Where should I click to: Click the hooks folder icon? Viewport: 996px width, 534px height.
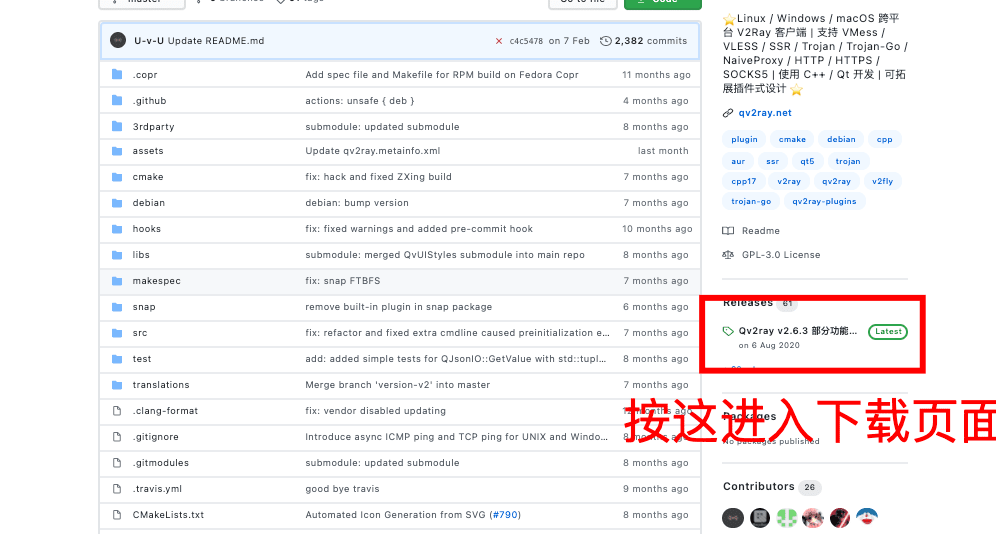pyautogui.click(x=117, y=229)
